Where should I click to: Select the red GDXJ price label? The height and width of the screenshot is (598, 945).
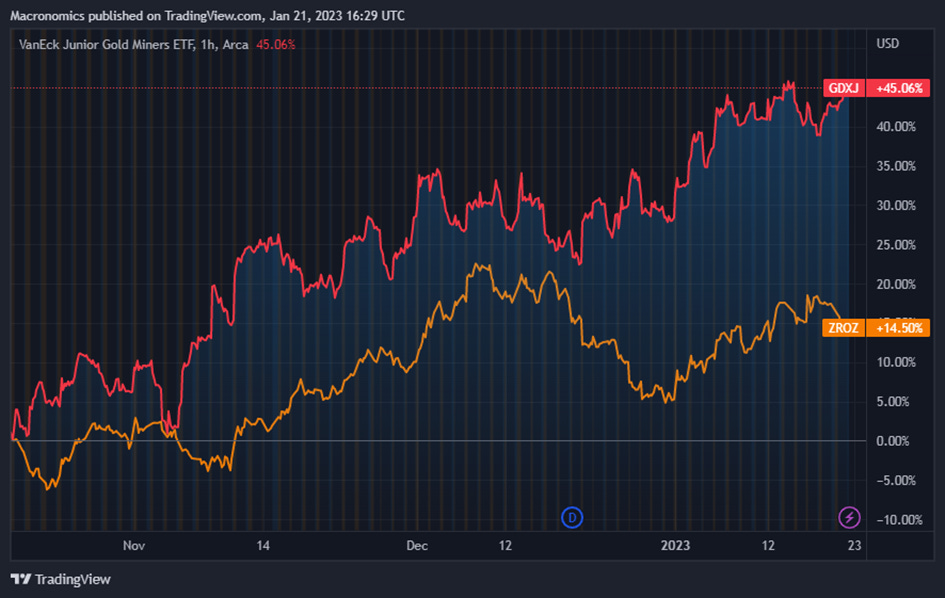[x=844, y=88]
